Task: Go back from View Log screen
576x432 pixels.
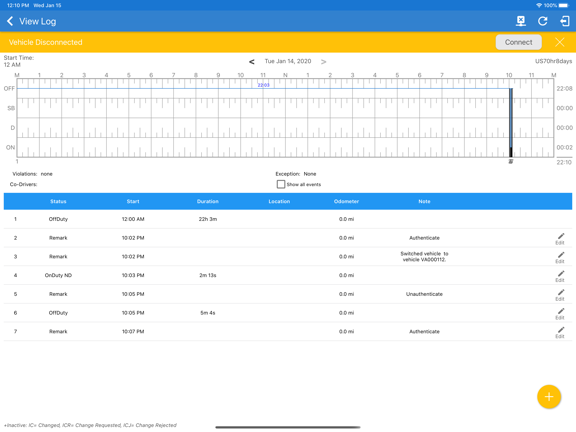Action: tap(10, 21)
